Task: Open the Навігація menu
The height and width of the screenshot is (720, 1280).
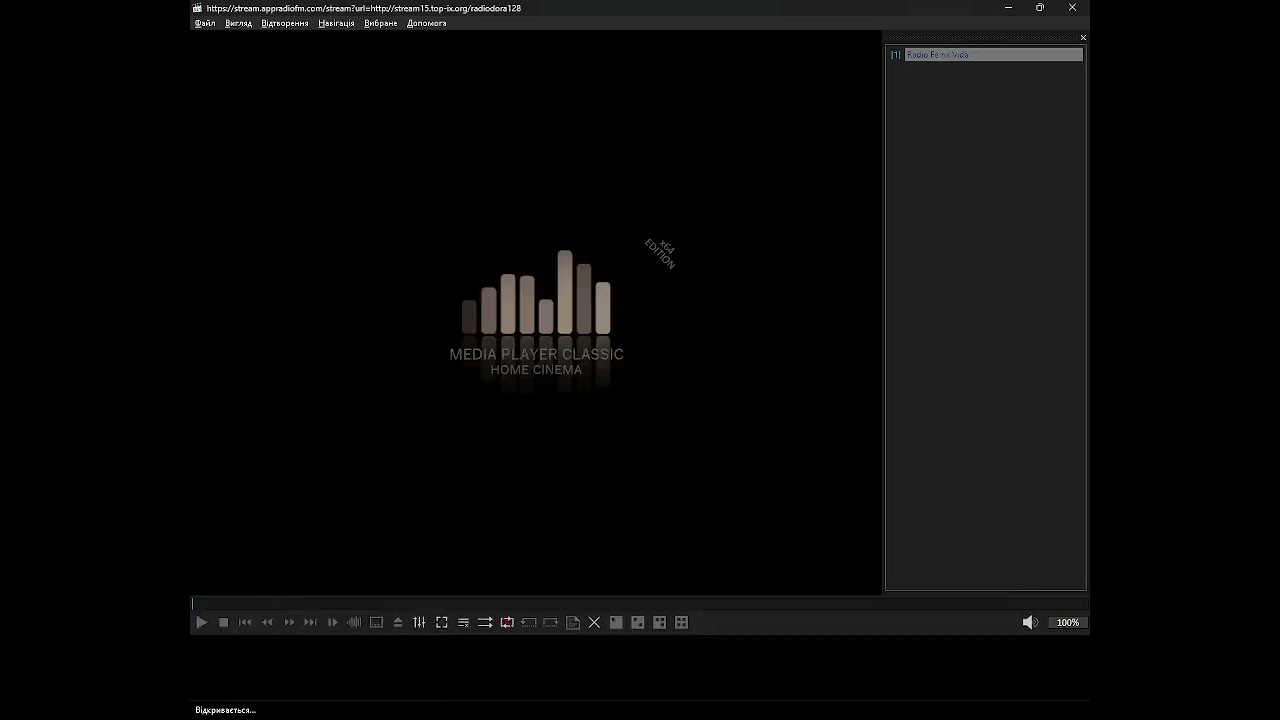Action: tap(336, 23)
